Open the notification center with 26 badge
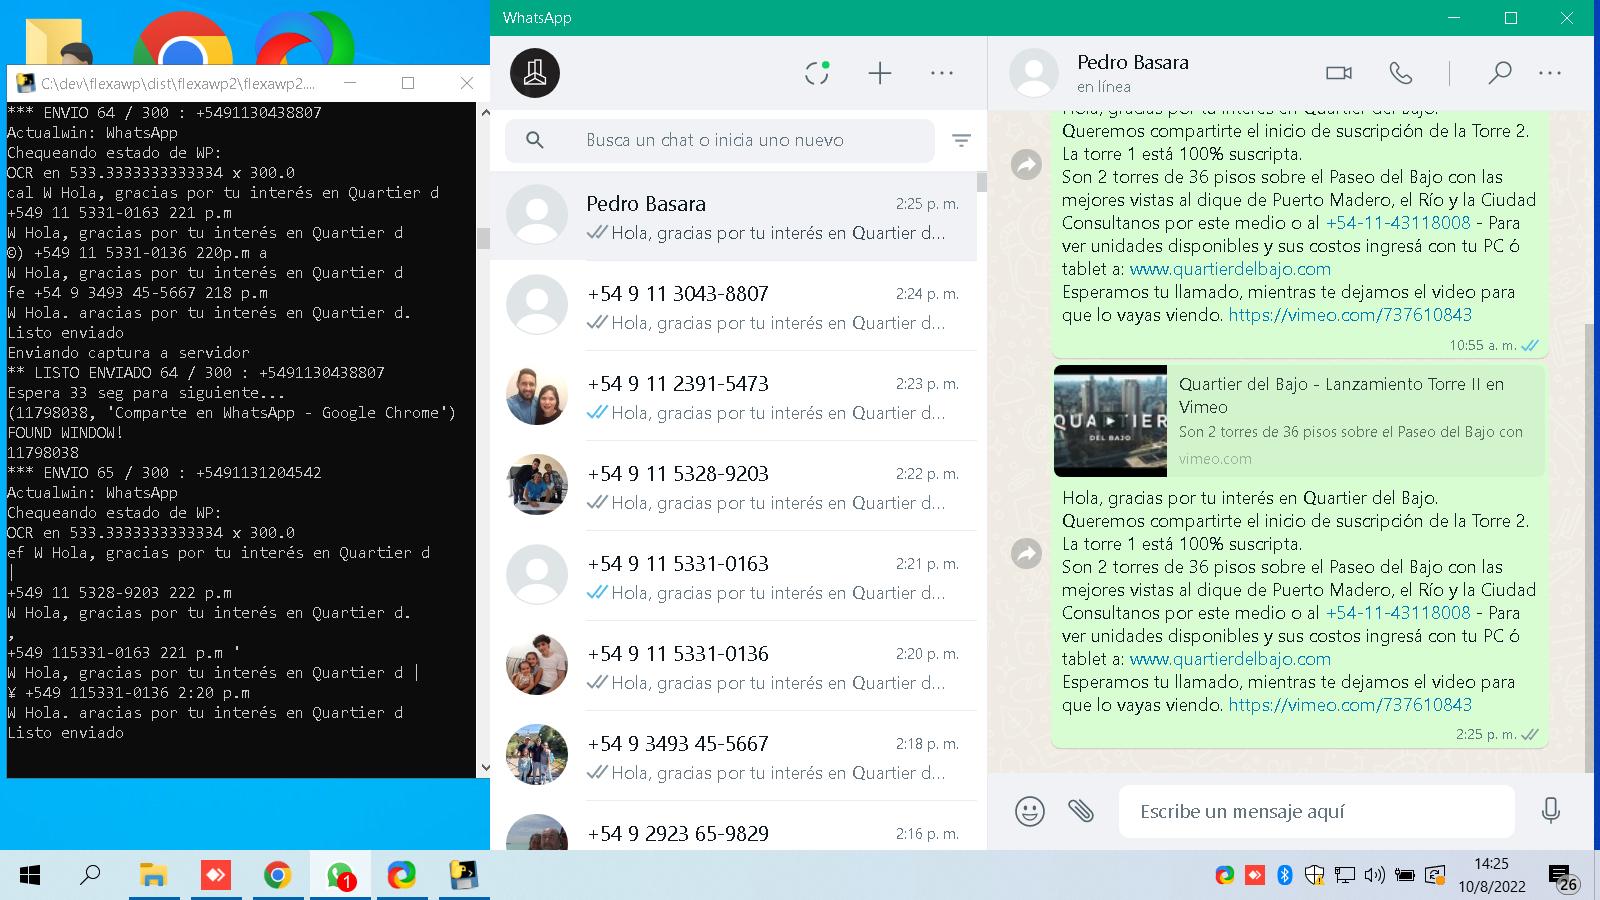Viewport: 1600px width, 900px height. click(1563, 878)
